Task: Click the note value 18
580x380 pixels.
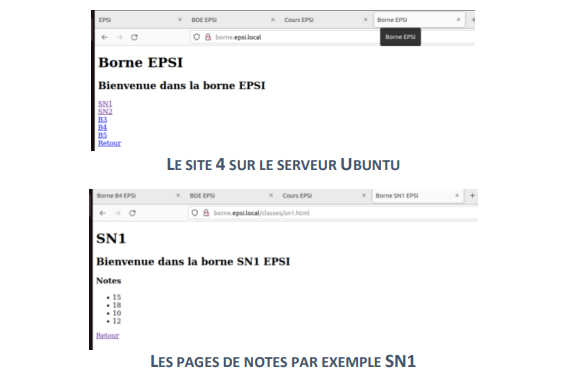Action: 117,305
